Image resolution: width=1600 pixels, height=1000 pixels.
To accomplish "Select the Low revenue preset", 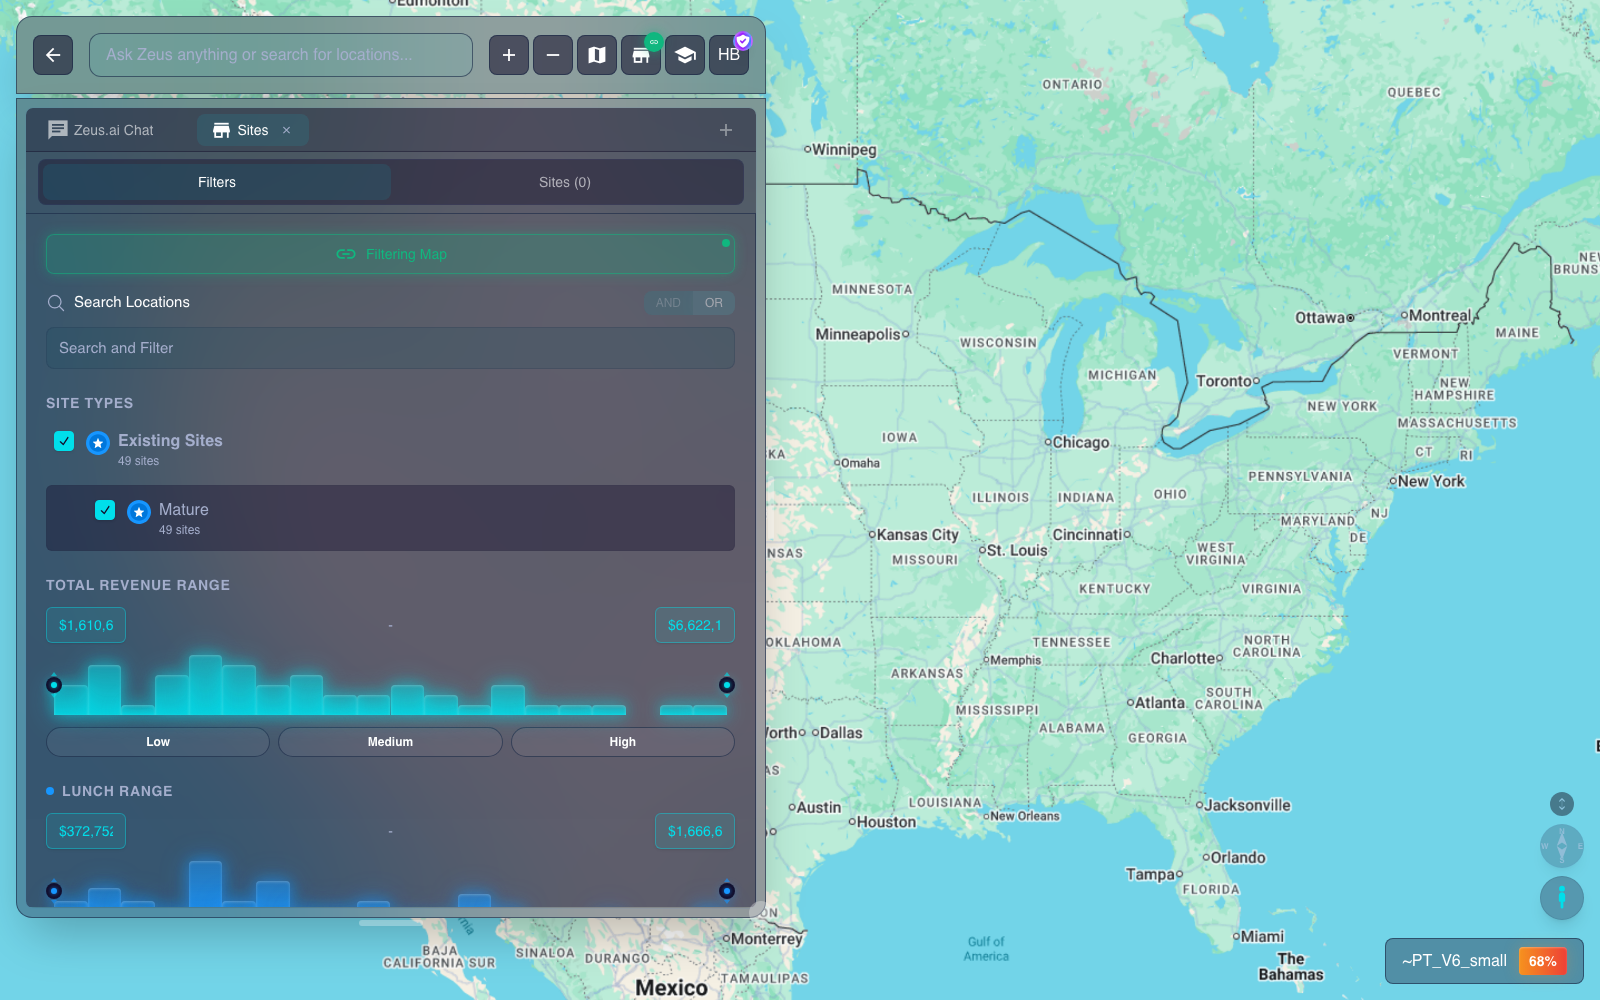I will (158, 742).
